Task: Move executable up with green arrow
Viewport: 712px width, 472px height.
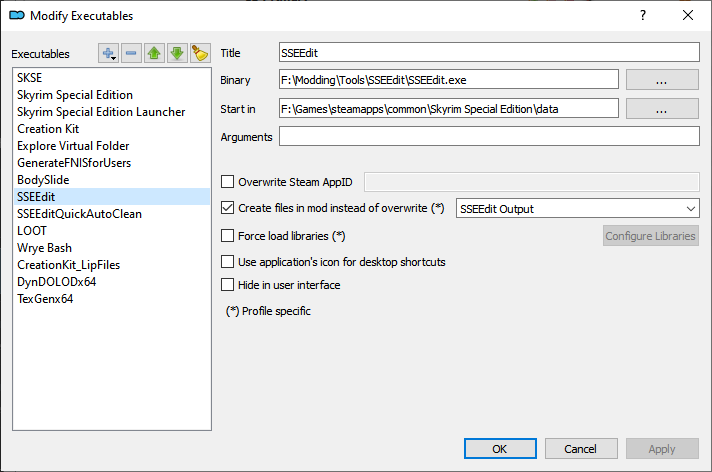Action: pos(155,53)
